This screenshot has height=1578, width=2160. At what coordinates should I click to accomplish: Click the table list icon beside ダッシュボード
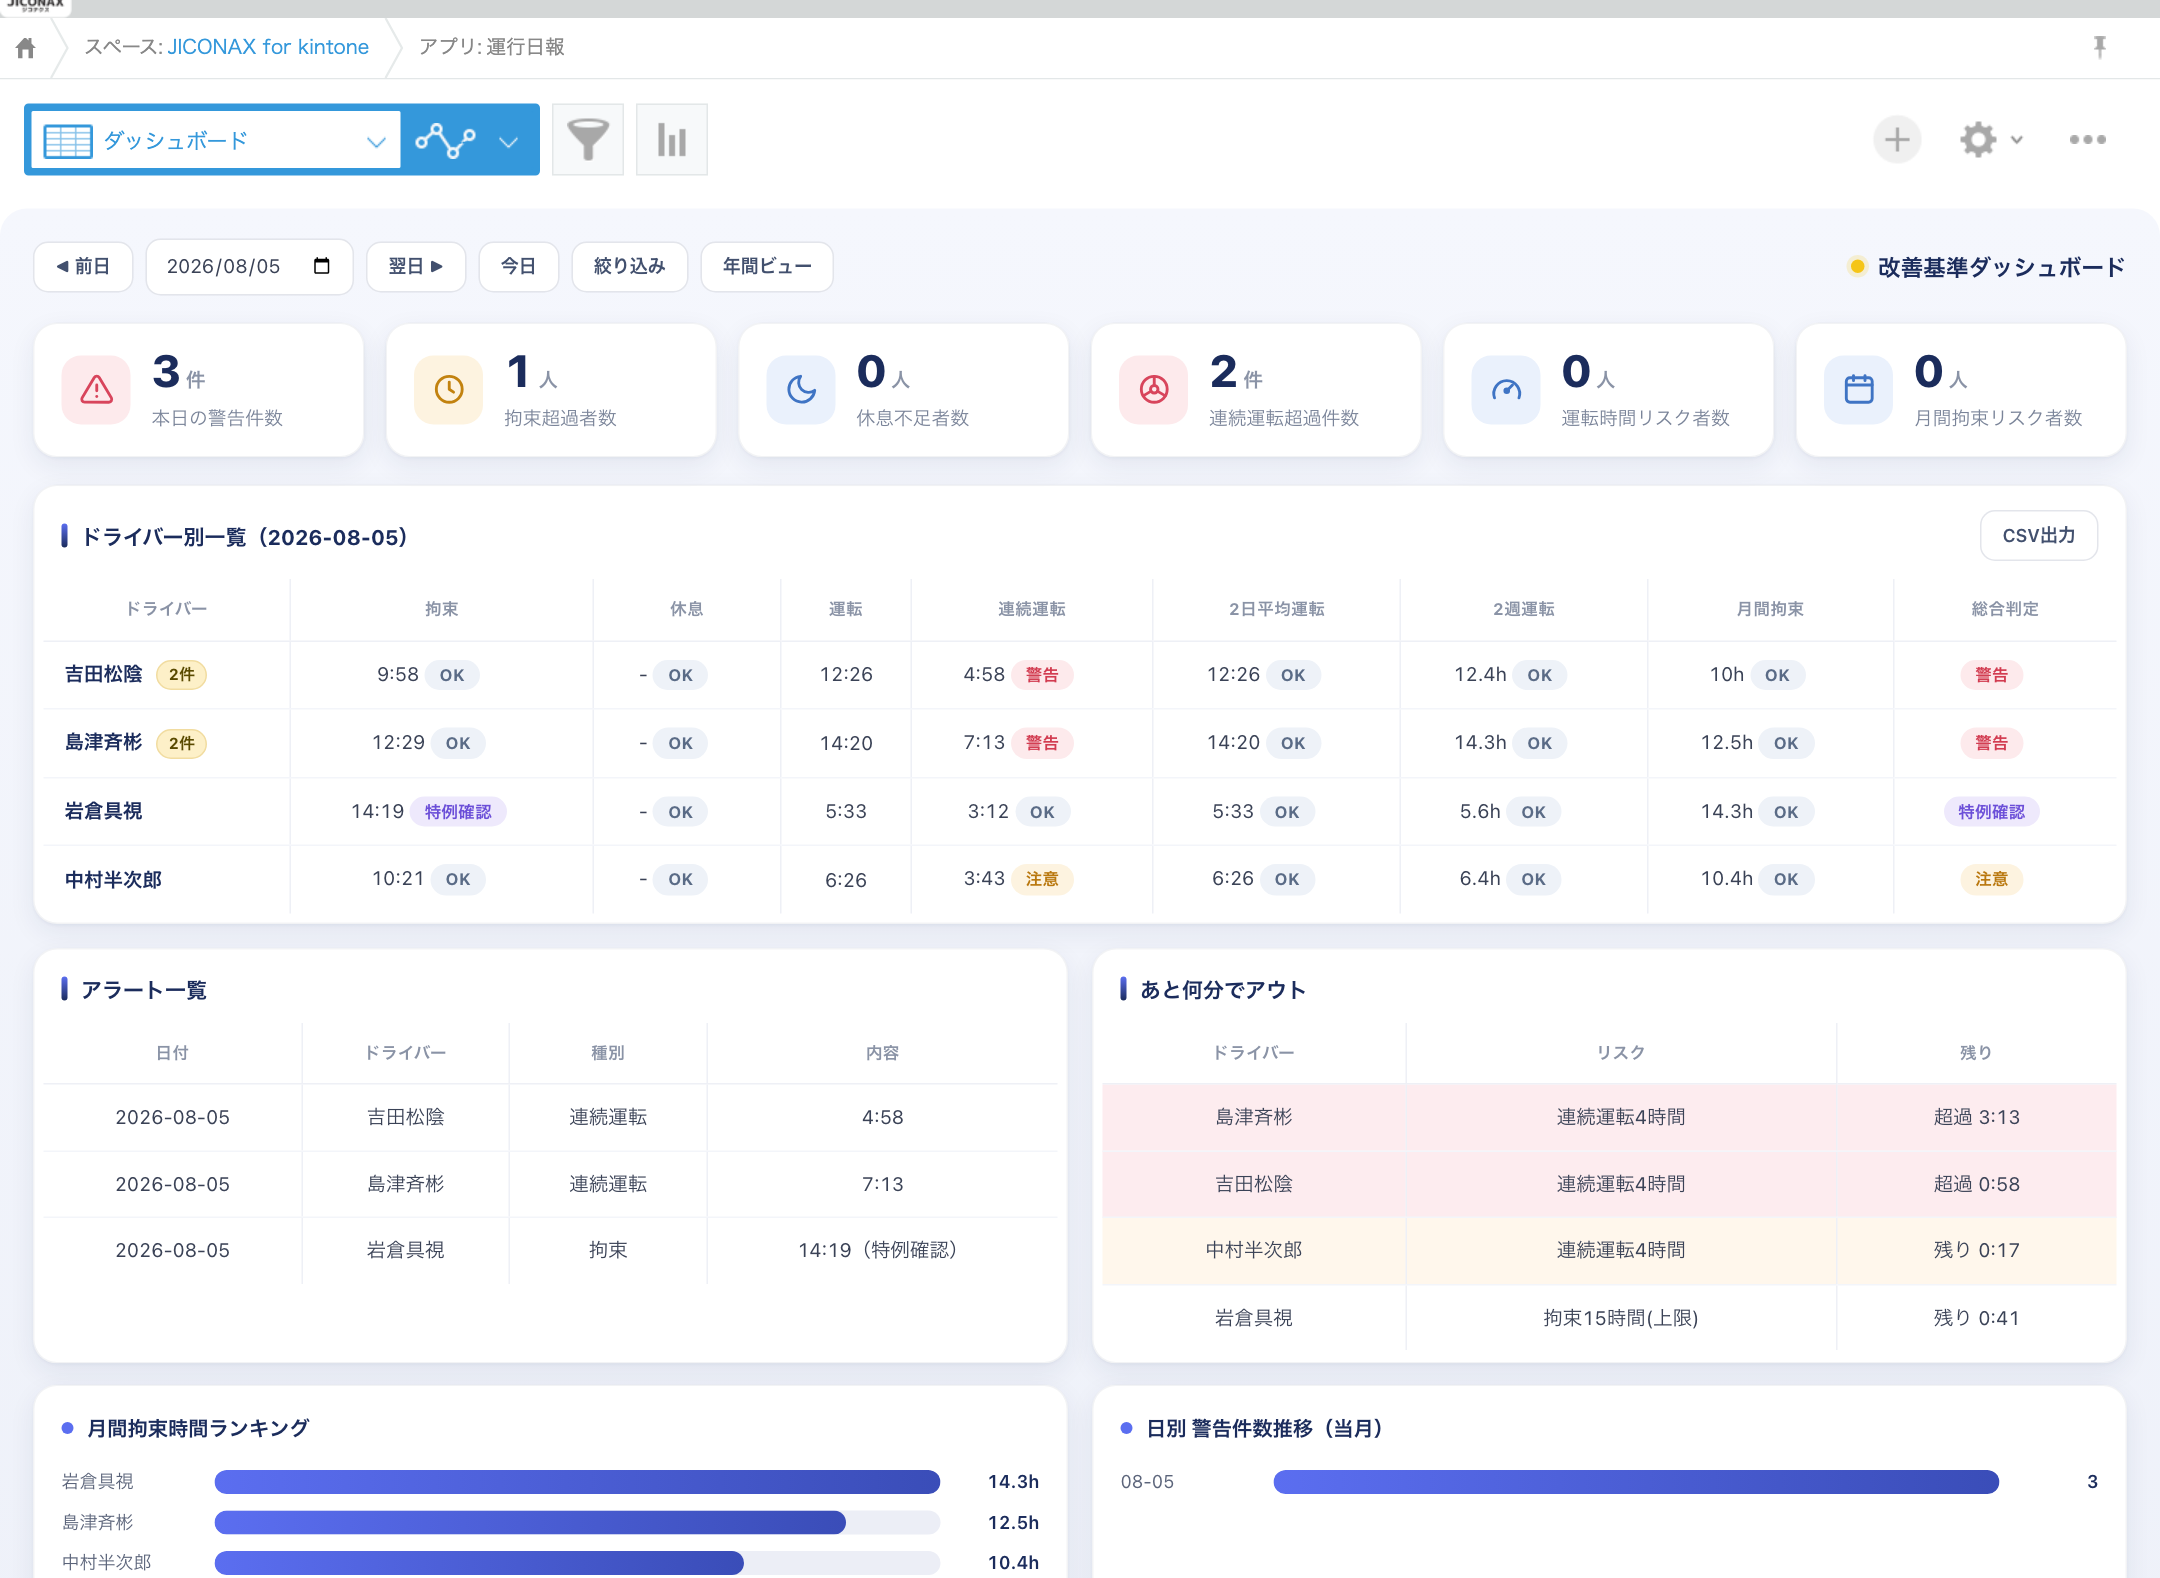click(68, 141)
